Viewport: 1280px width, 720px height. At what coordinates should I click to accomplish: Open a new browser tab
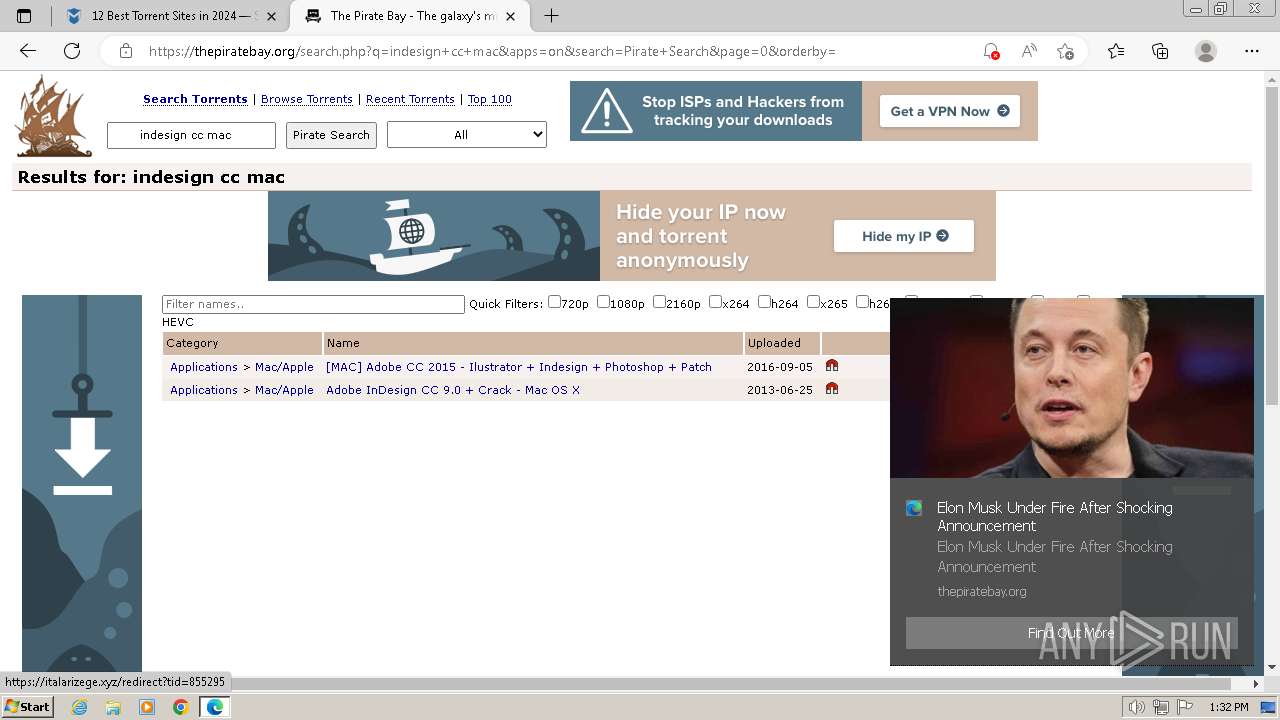551,16
